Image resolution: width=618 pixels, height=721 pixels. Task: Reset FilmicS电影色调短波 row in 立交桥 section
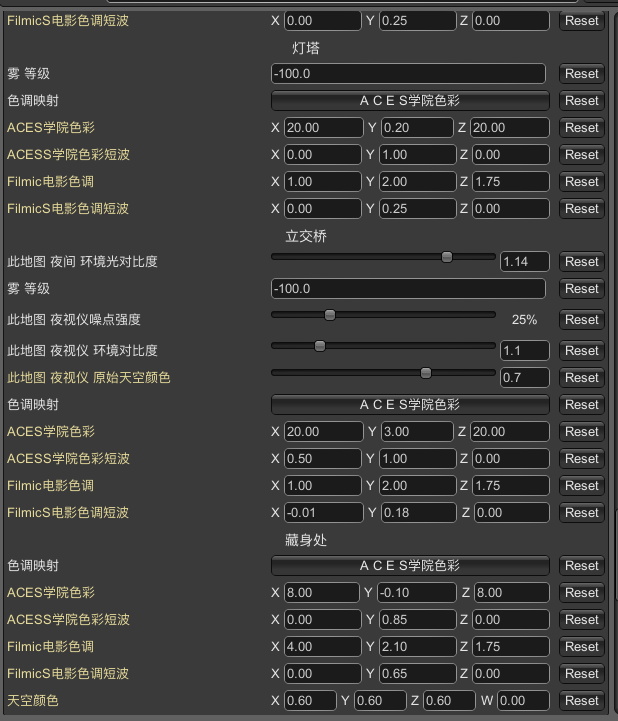[582, 512]
